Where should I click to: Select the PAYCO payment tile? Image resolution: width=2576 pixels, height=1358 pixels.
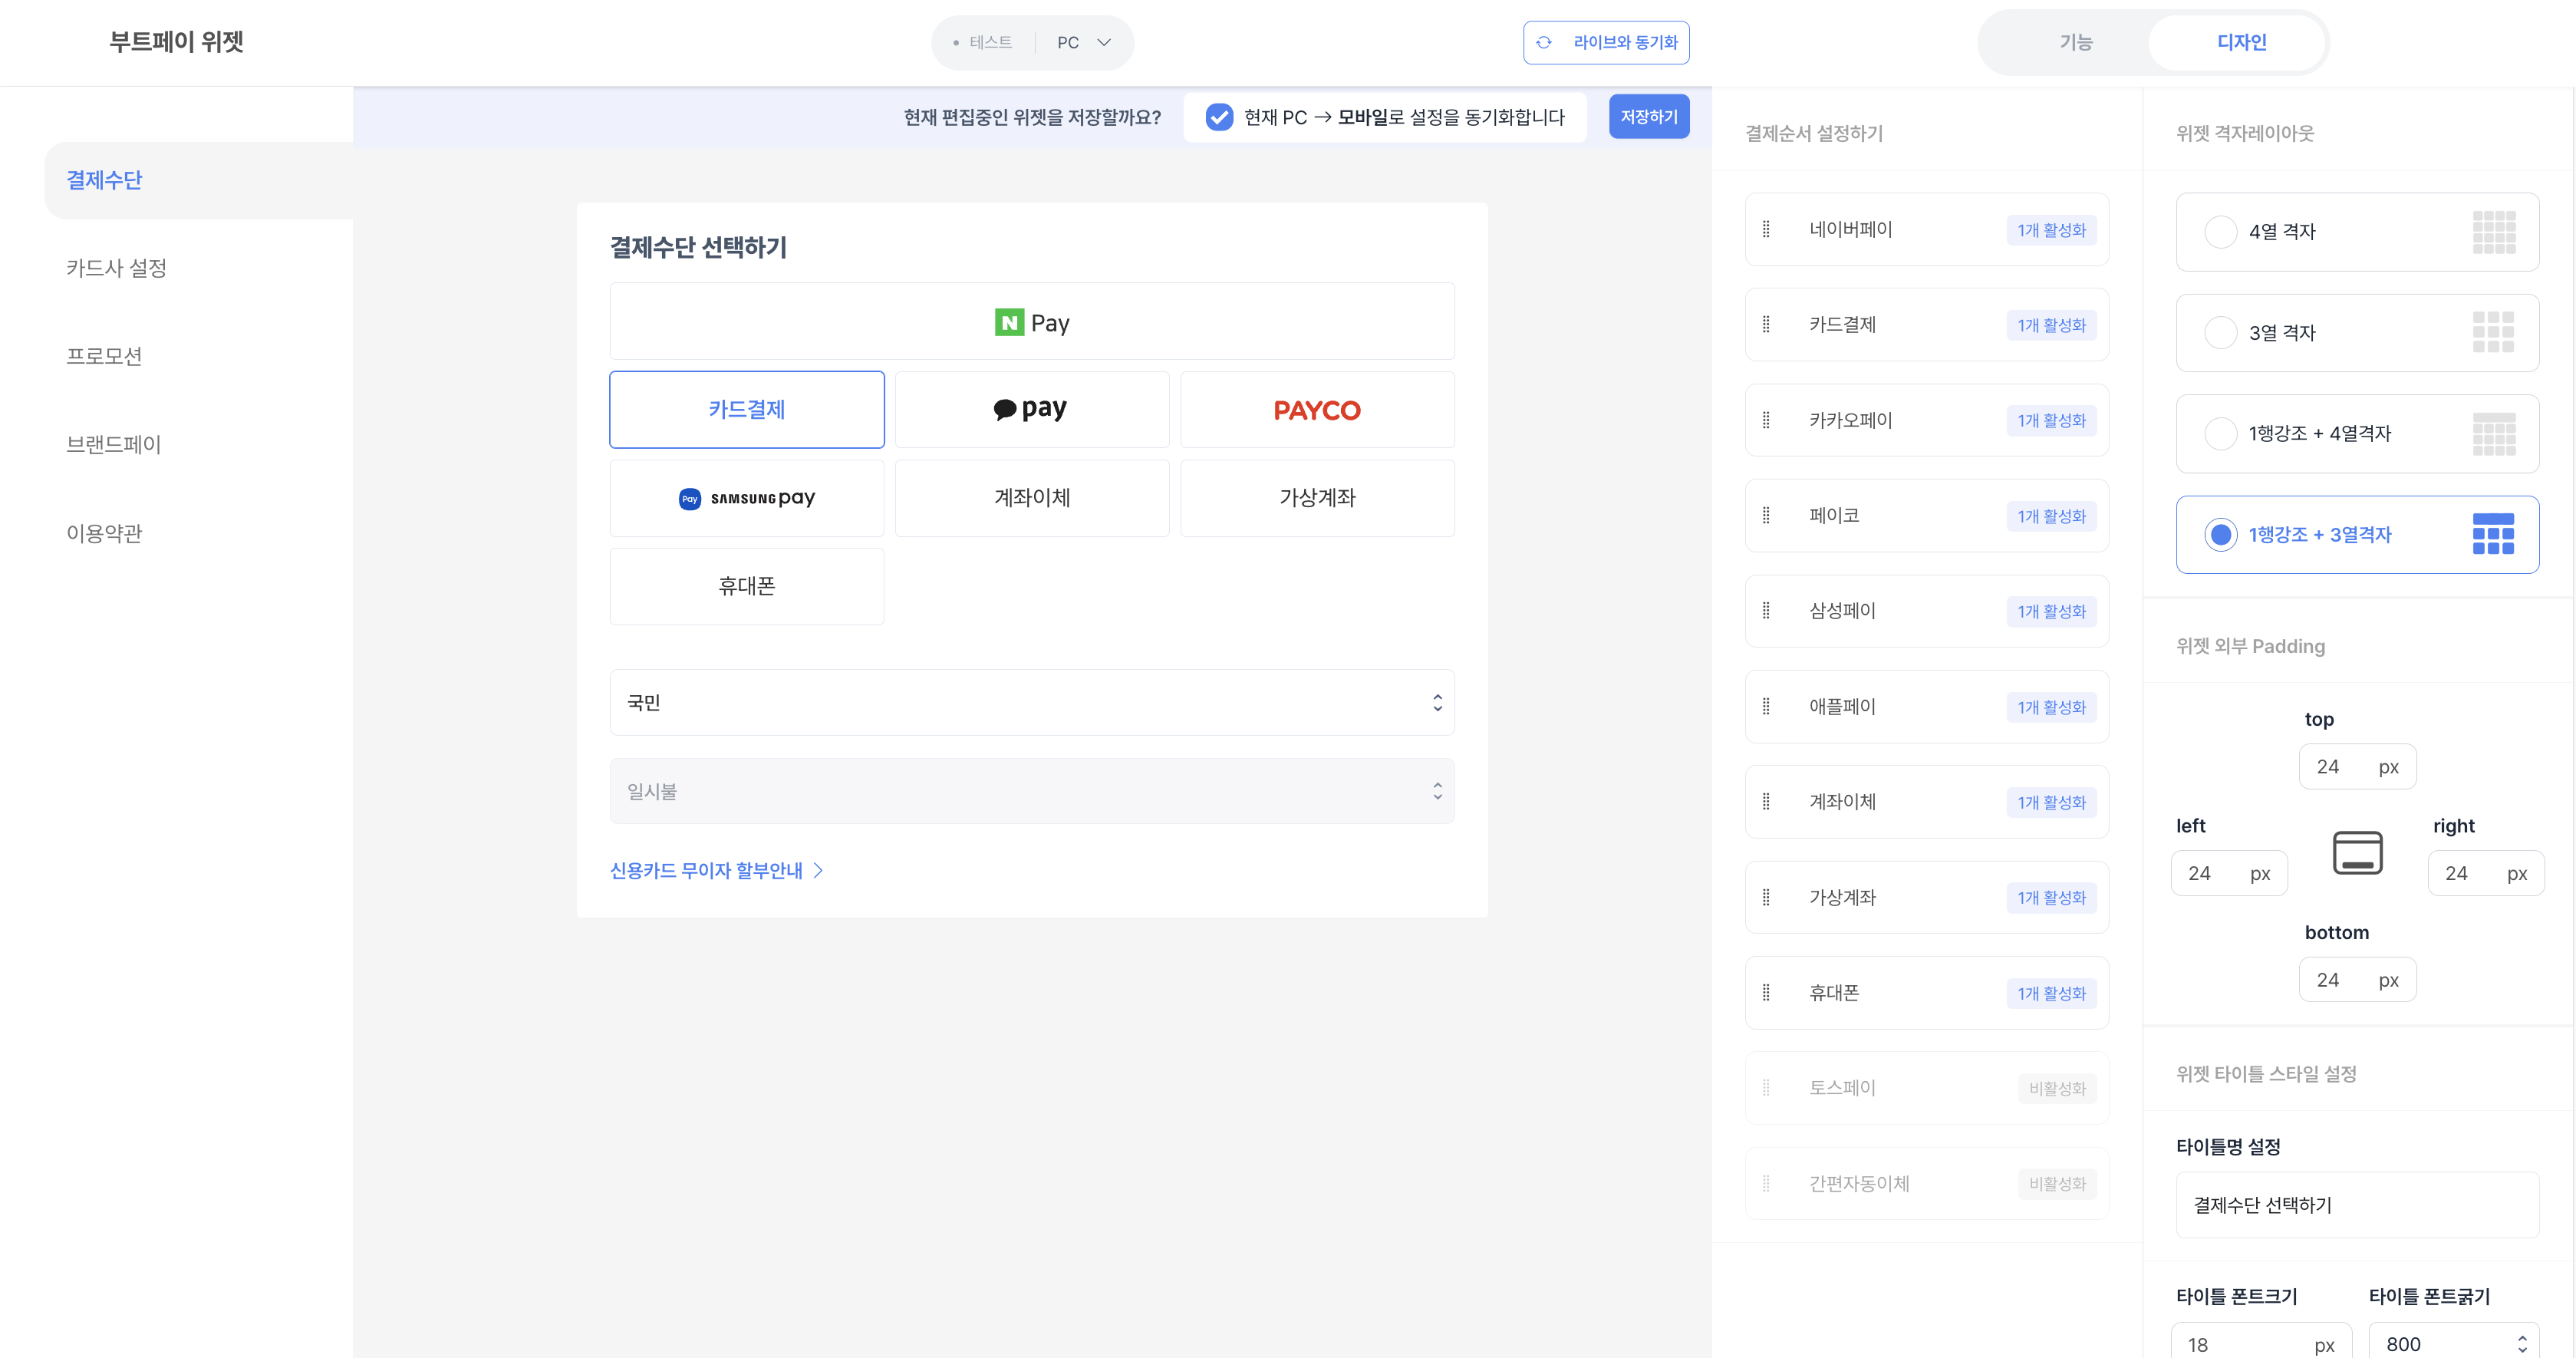click(1317, 409)
